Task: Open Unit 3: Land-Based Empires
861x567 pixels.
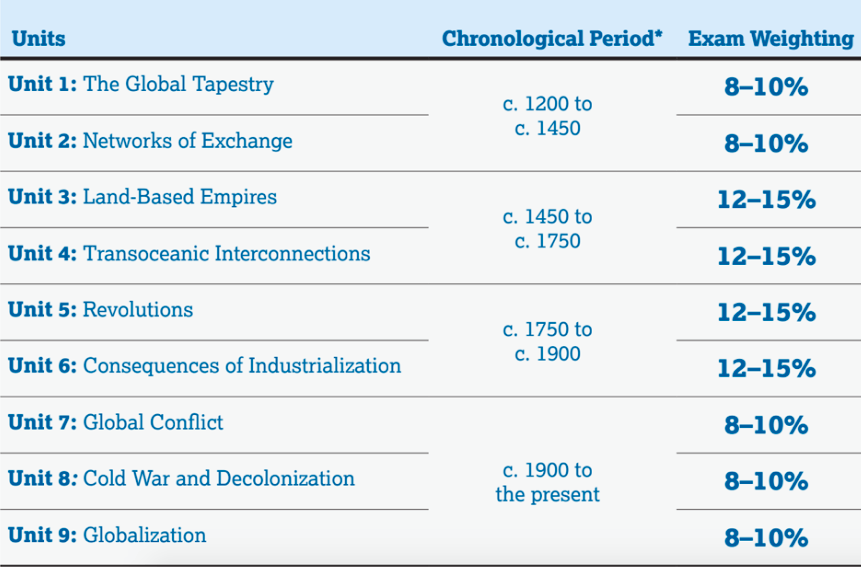Action: click(142, 197)
